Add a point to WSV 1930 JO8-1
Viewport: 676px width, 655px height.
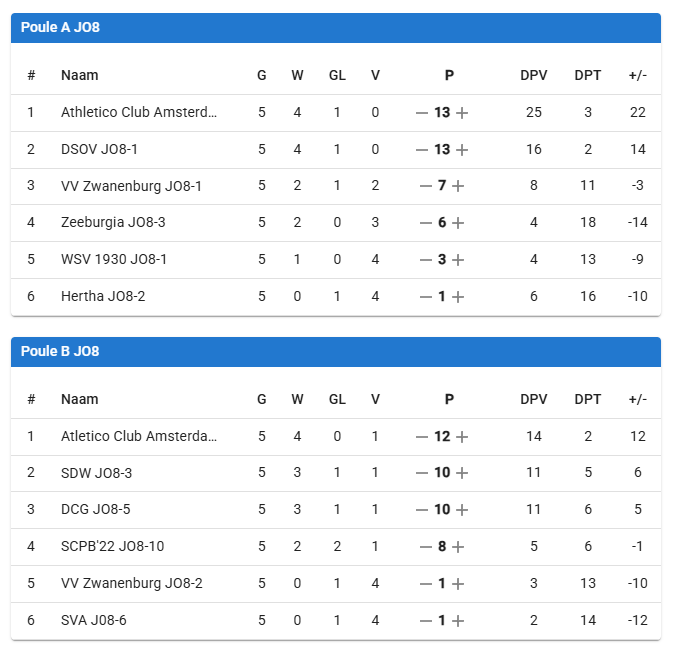click(458, 260)
